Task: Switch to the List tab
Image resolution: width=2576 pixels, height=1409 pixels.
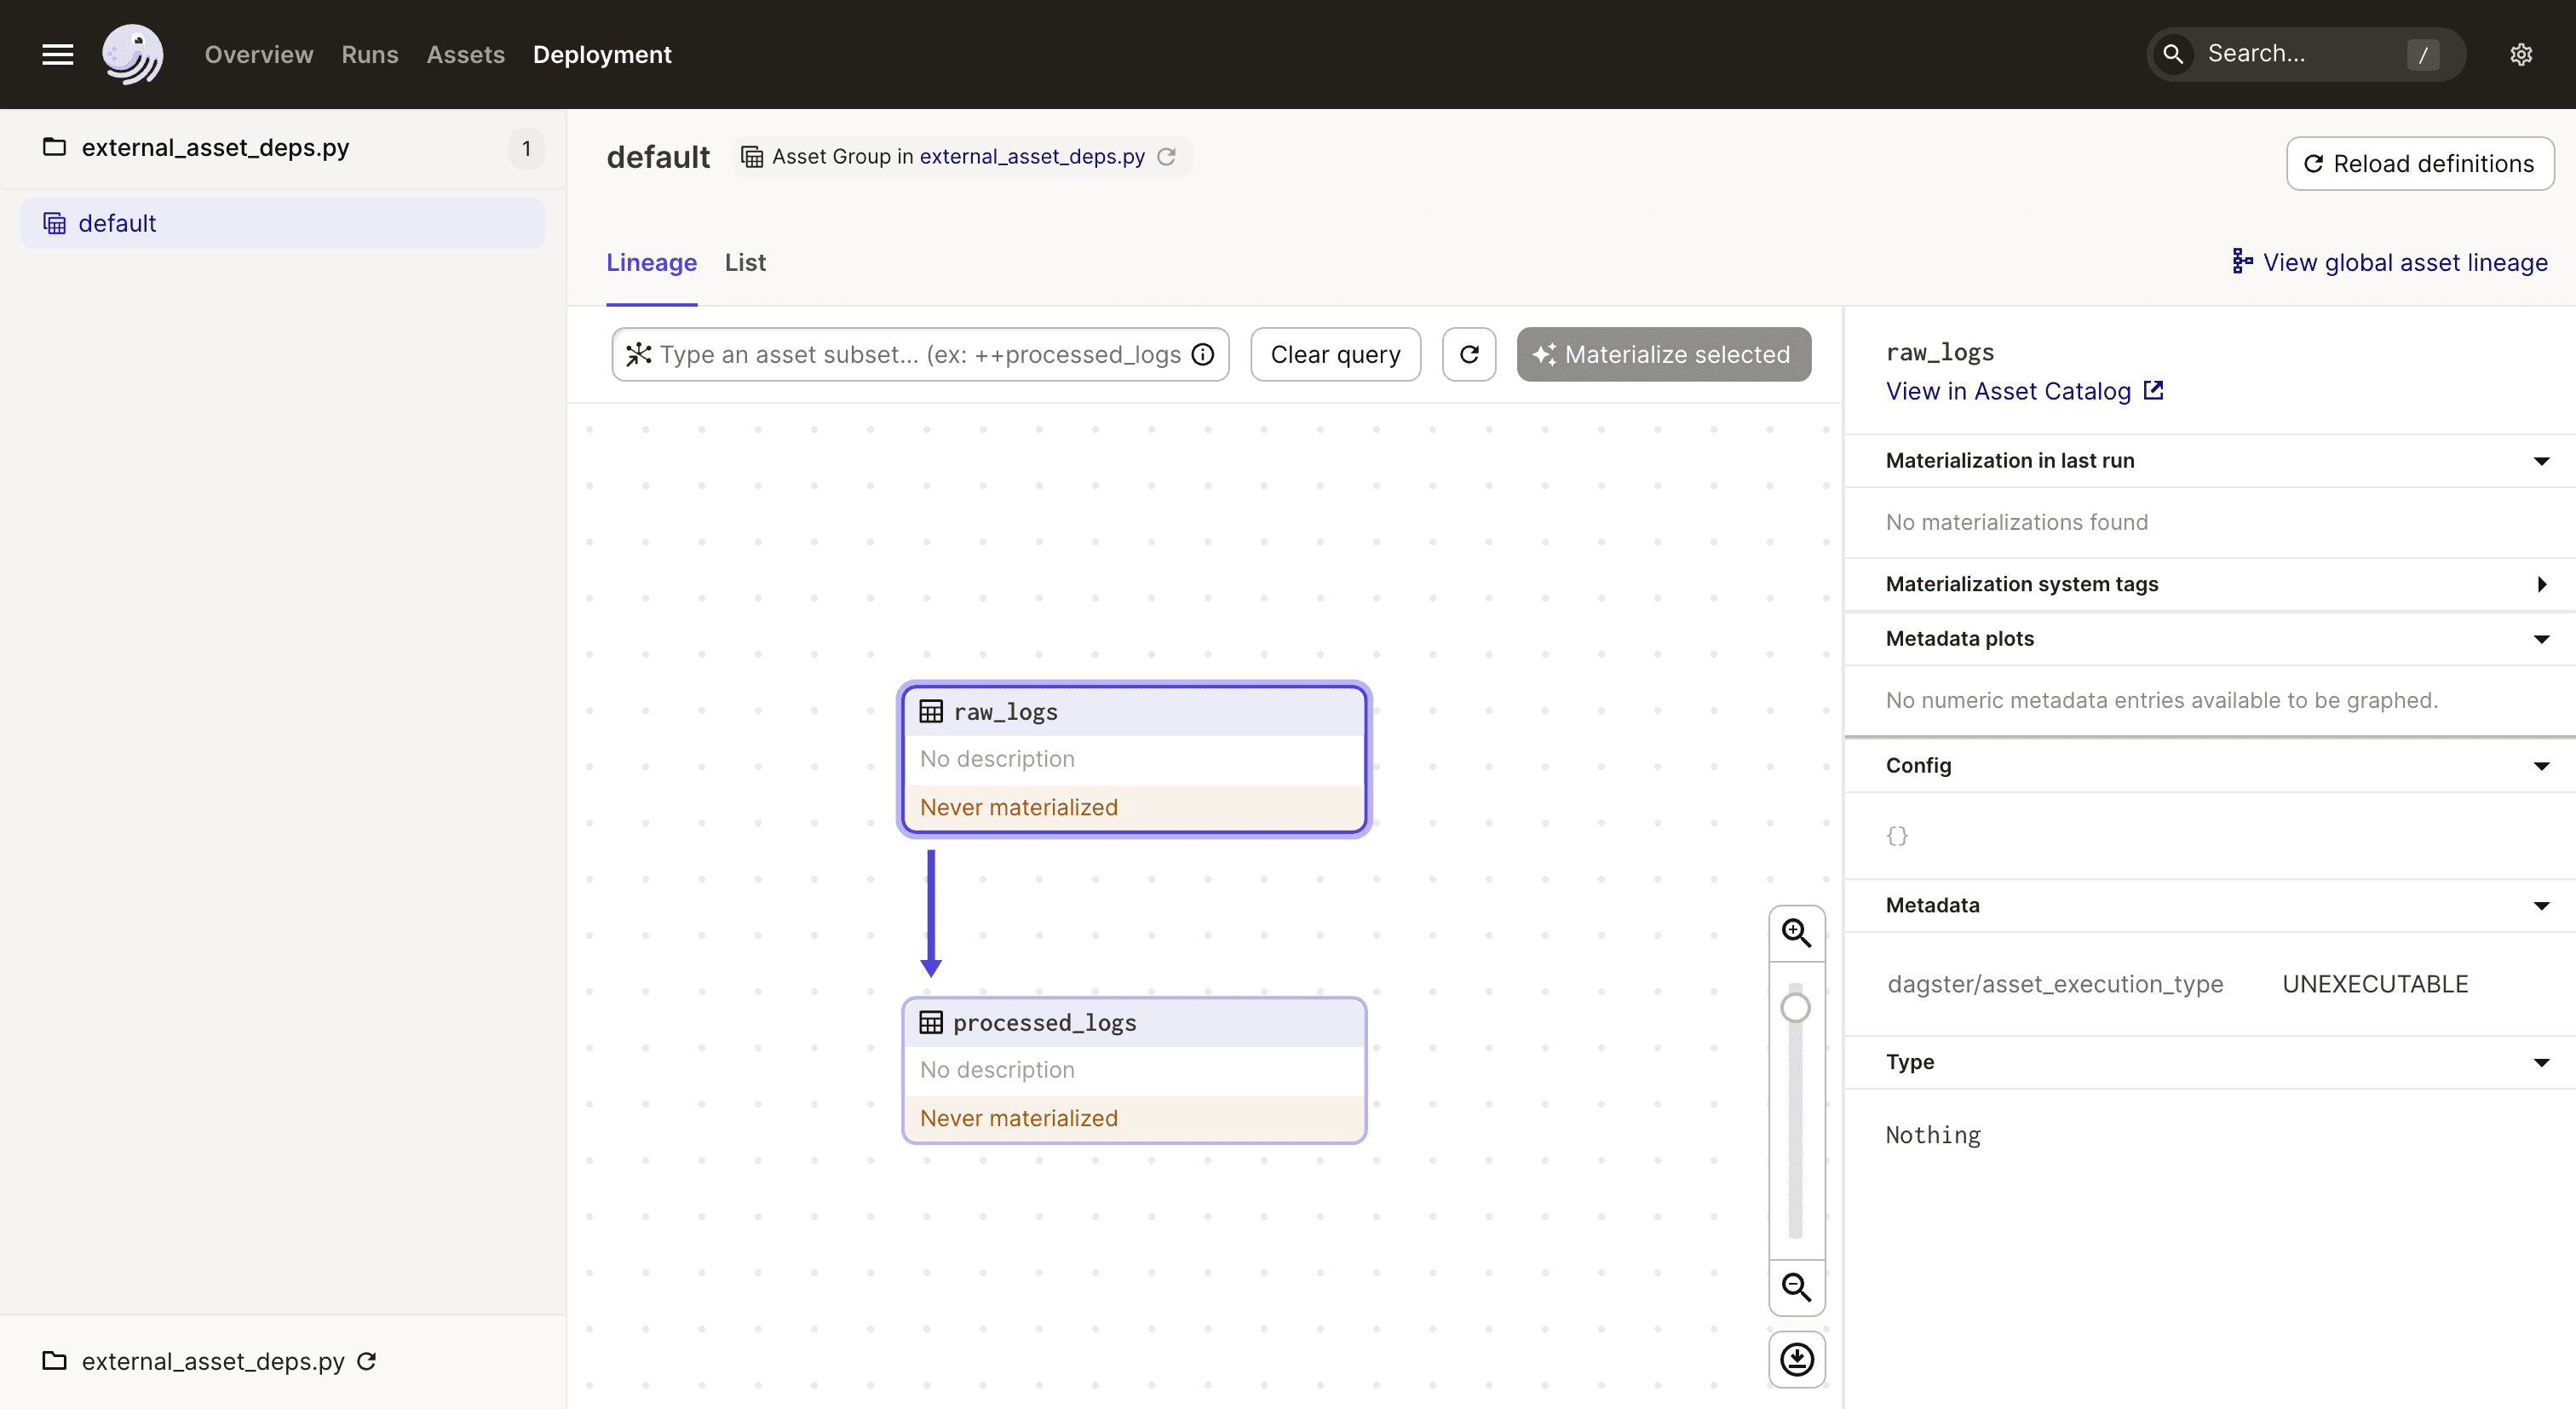Action: click(746, 262)
